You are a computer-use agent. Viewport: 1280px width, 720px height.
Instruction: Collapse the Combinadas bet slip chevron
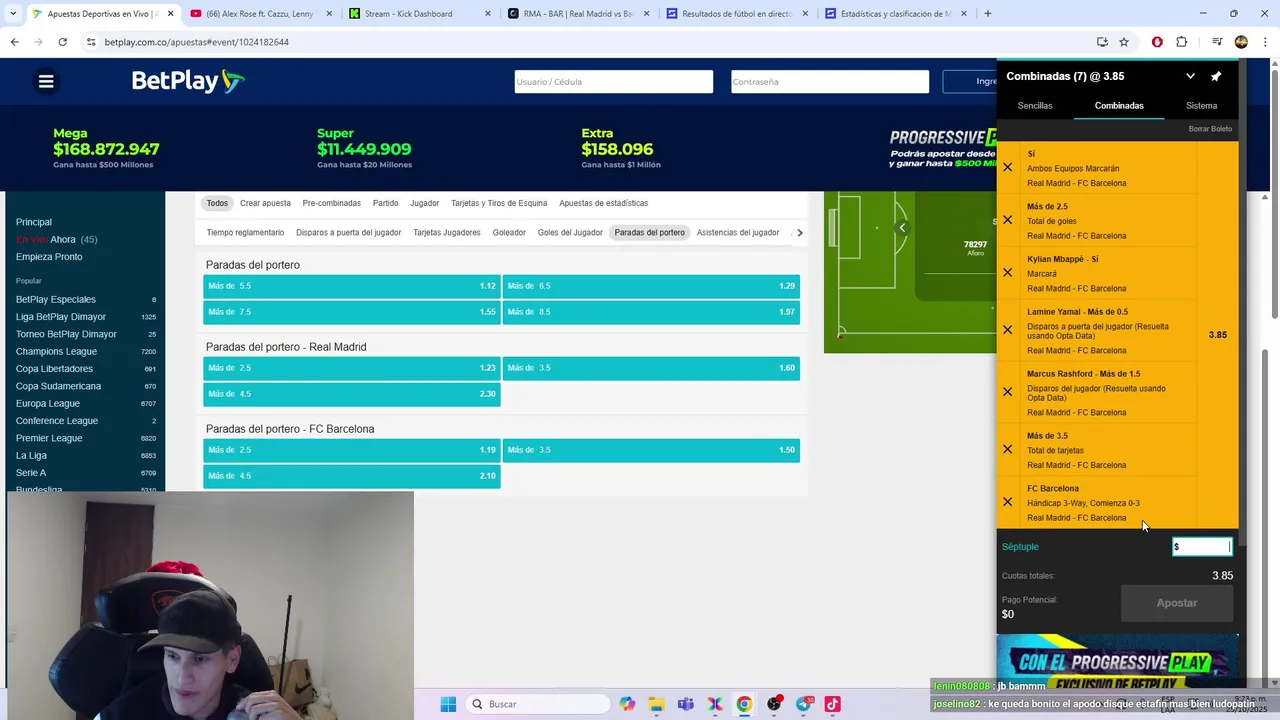1190,76
